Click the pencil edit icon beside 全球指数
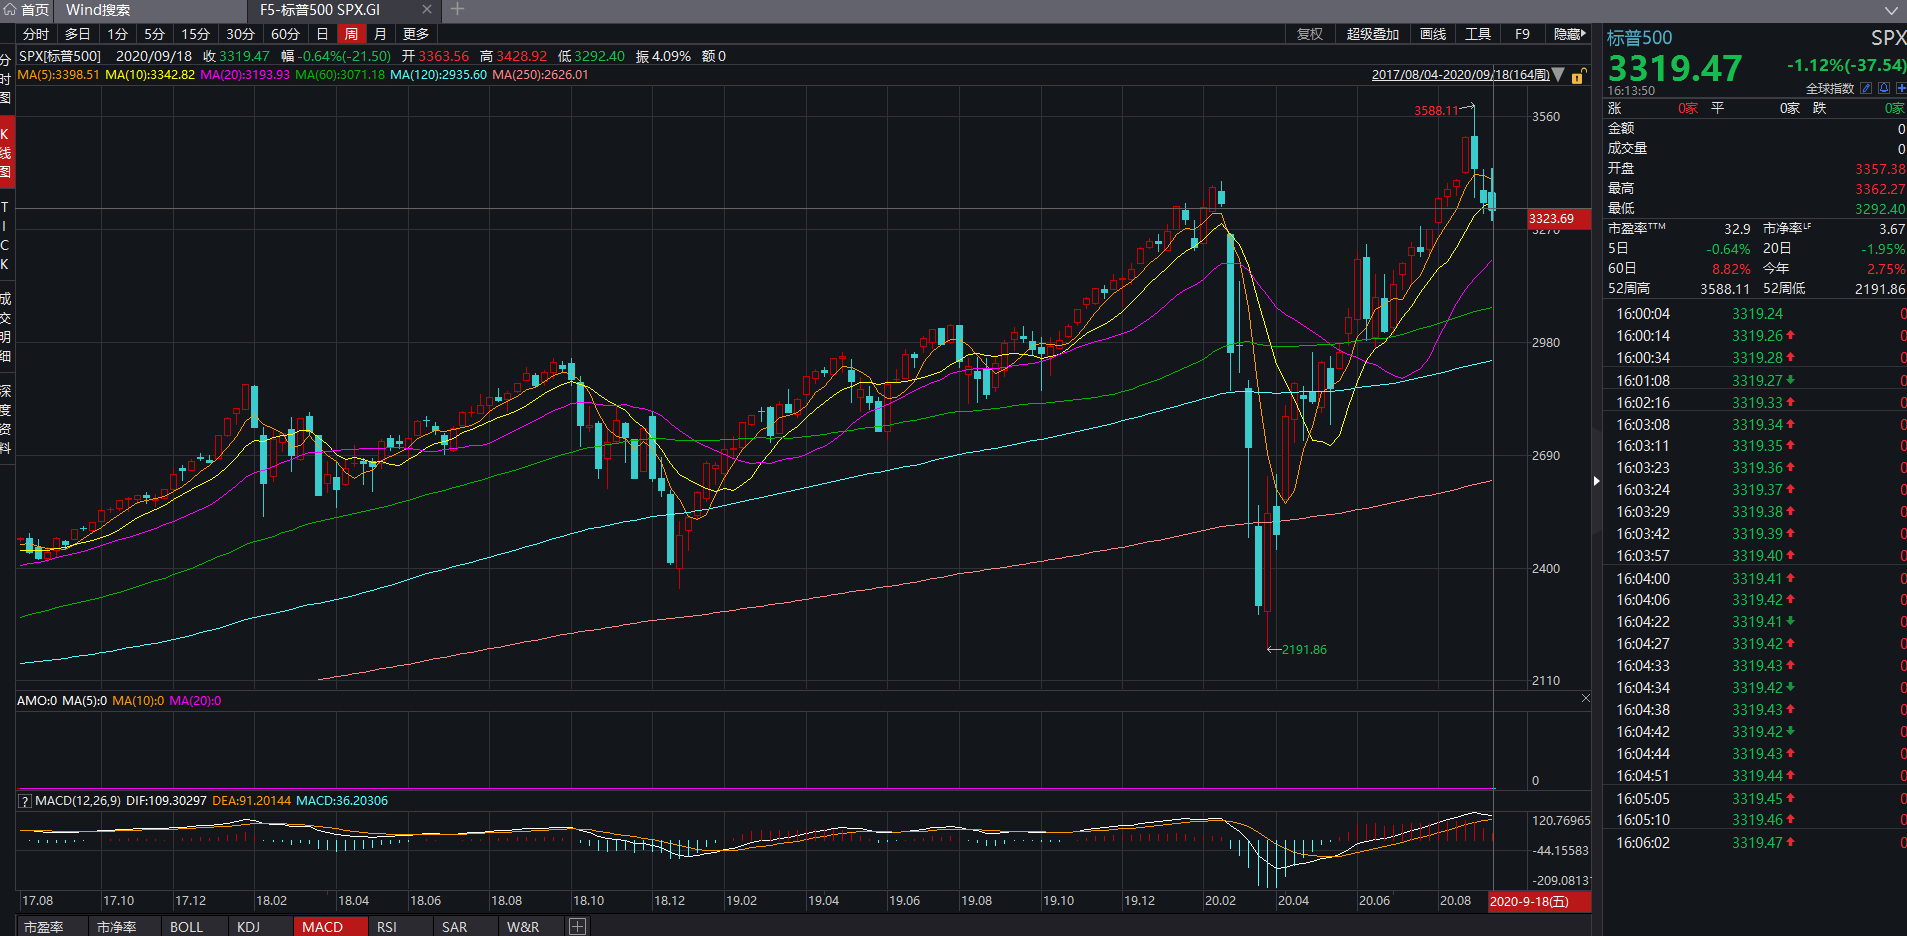Screen dimensions: 1907x936 (1866, 88)
